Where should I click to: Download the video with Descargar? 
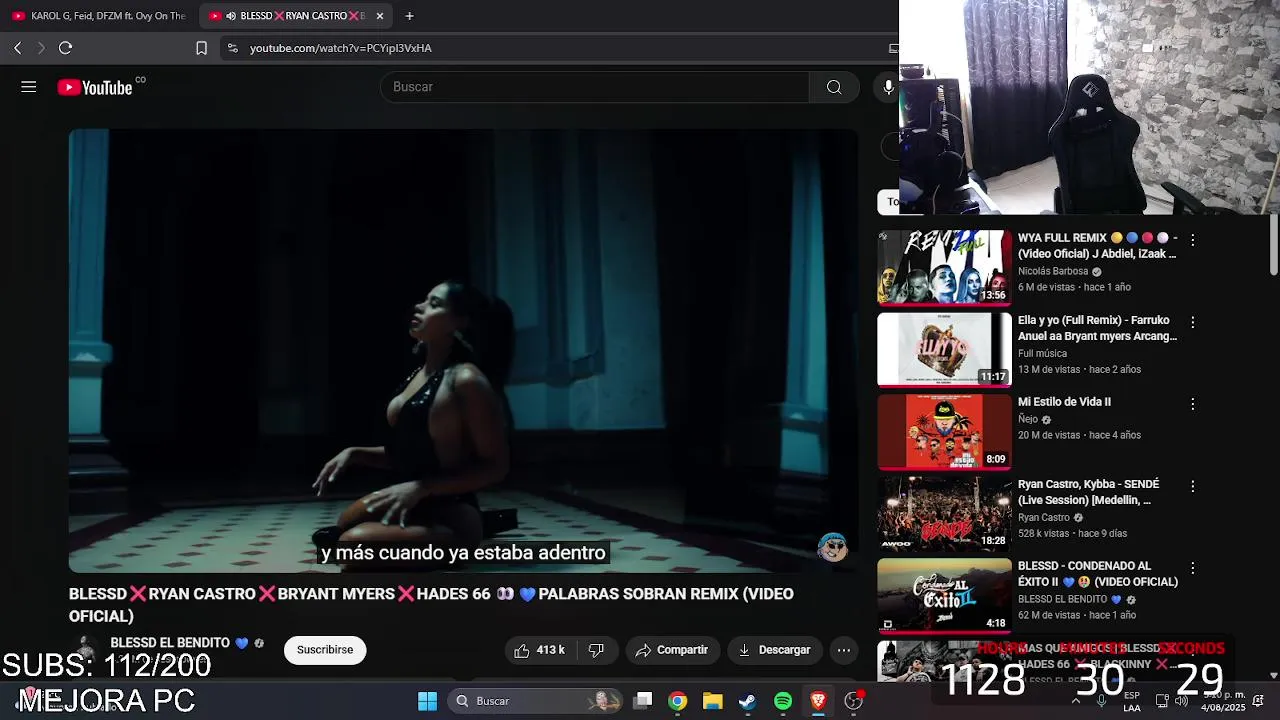pyautogui.click(x=774, y=650)
